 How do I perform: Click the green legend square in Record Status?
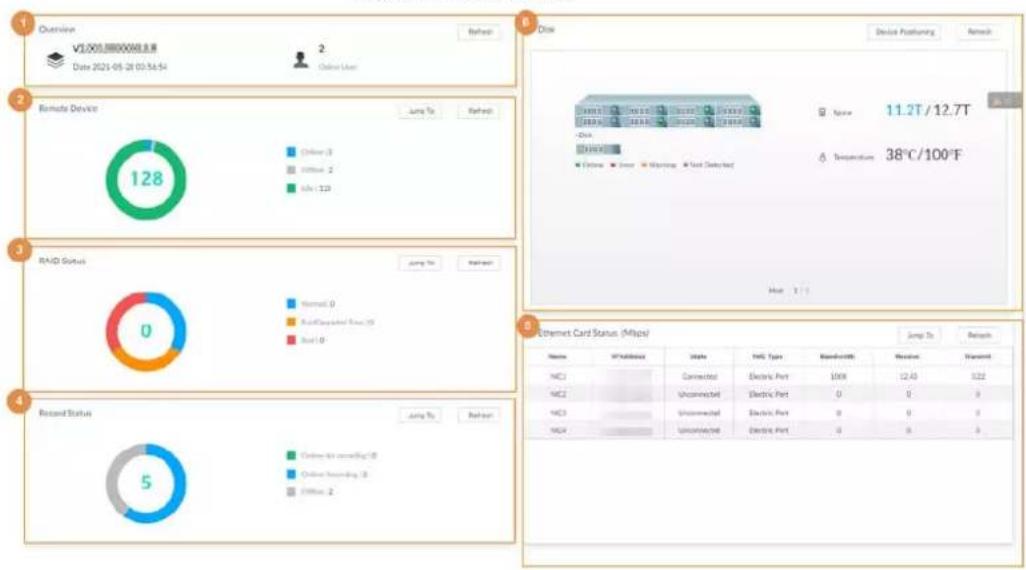(291, 455)
